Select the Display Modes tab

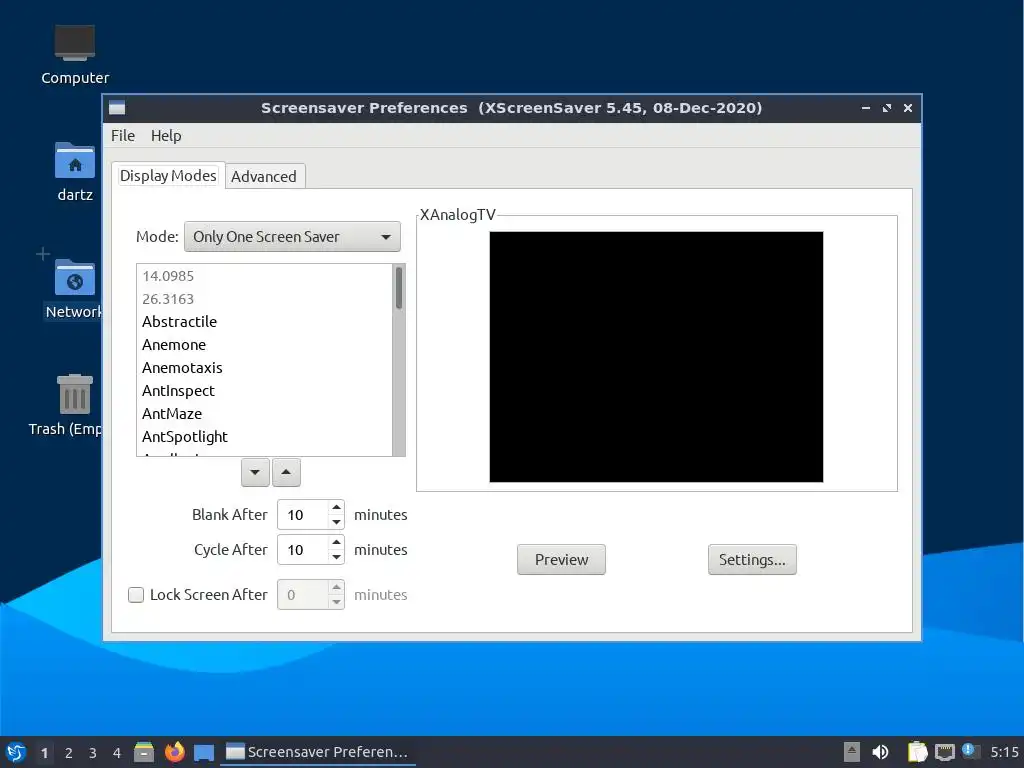click(x=168, y=176)
